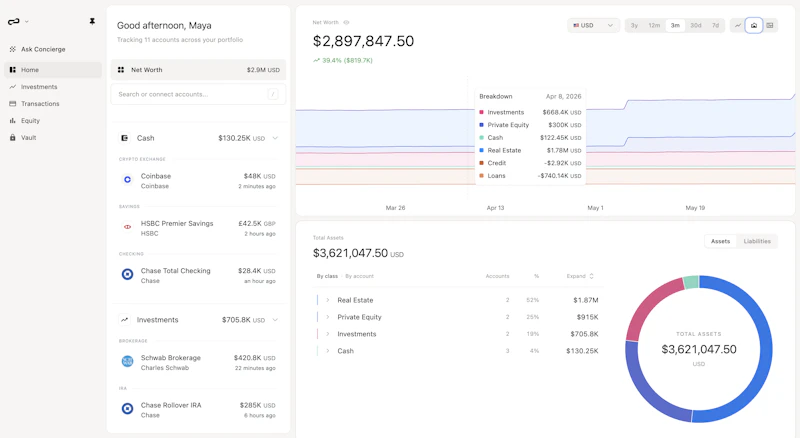Click the Apr 13 chart axis marker
The height and width of the screenshot is (438, 800).
(x=495, y=208)
